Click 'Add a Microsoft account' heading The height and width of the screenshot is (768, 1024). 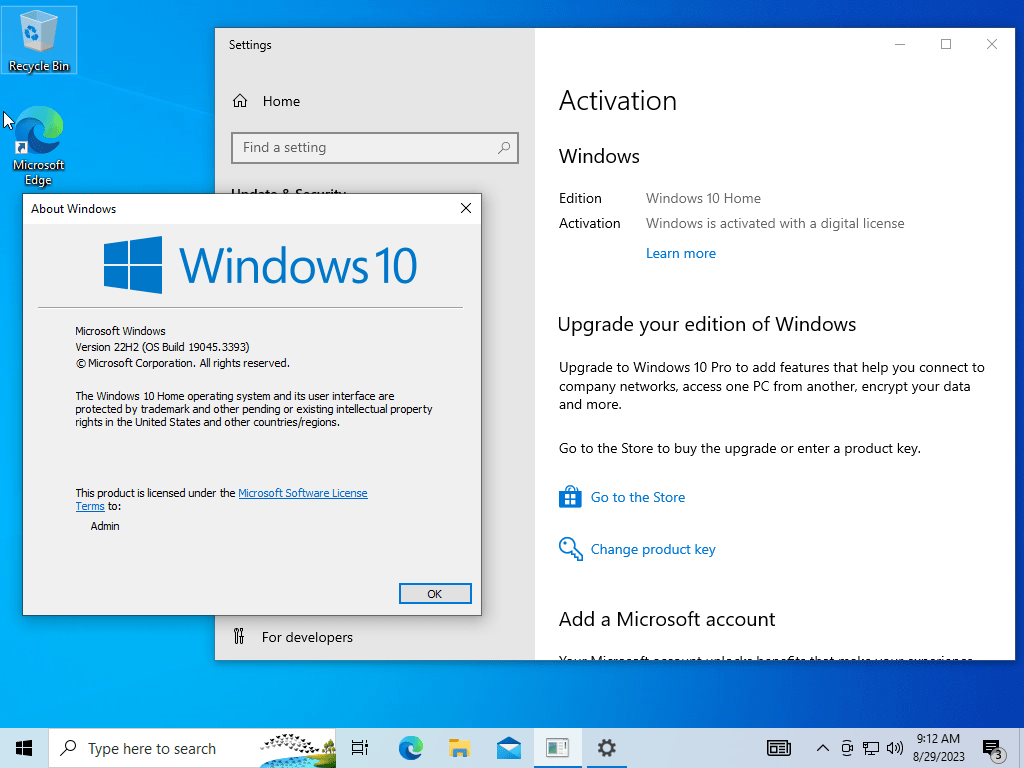[667, 619]
